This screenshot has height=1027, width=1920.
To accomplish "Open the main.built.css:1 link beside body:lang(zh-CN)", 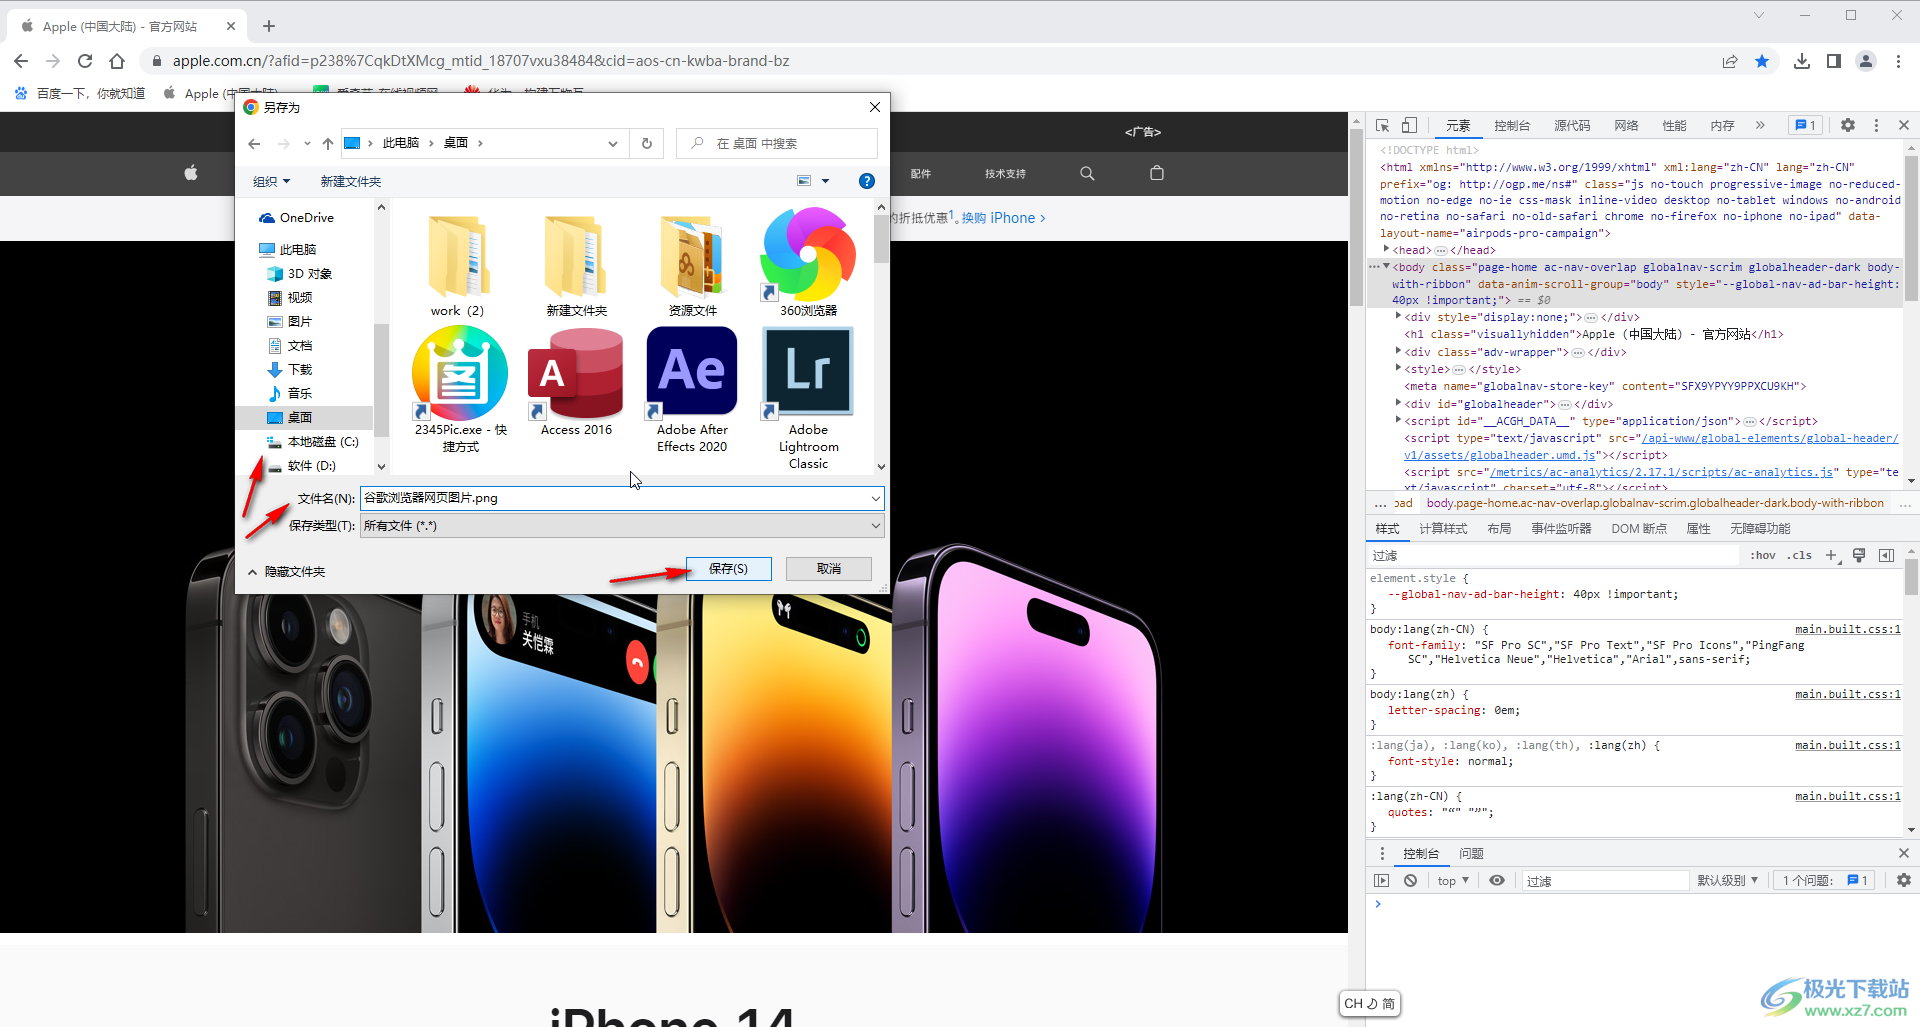I will tap(1847, 629).
